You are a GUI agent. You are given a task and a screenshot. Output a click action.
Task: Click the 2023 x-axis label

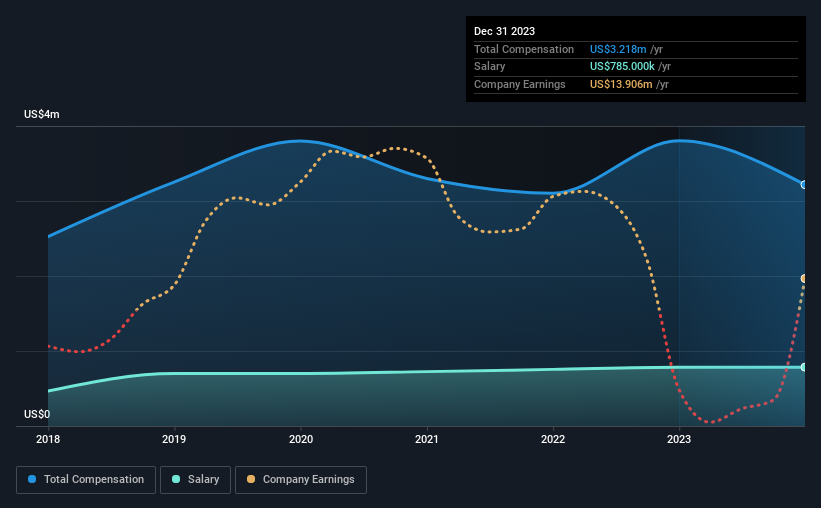[x=679, y=439]
